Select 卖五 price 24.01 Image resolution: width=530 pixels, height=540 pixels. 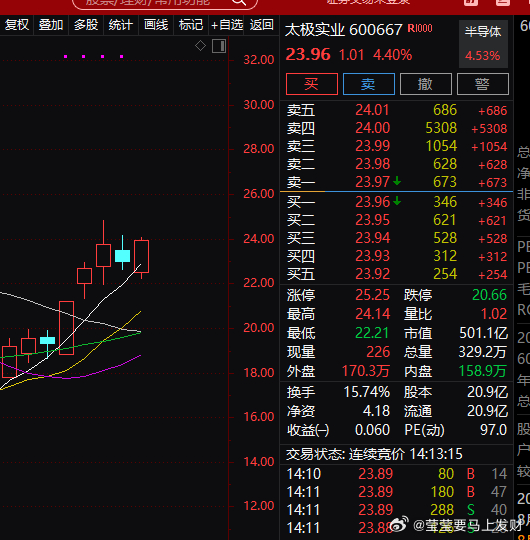pyautogui.click(x=372, y=110)
